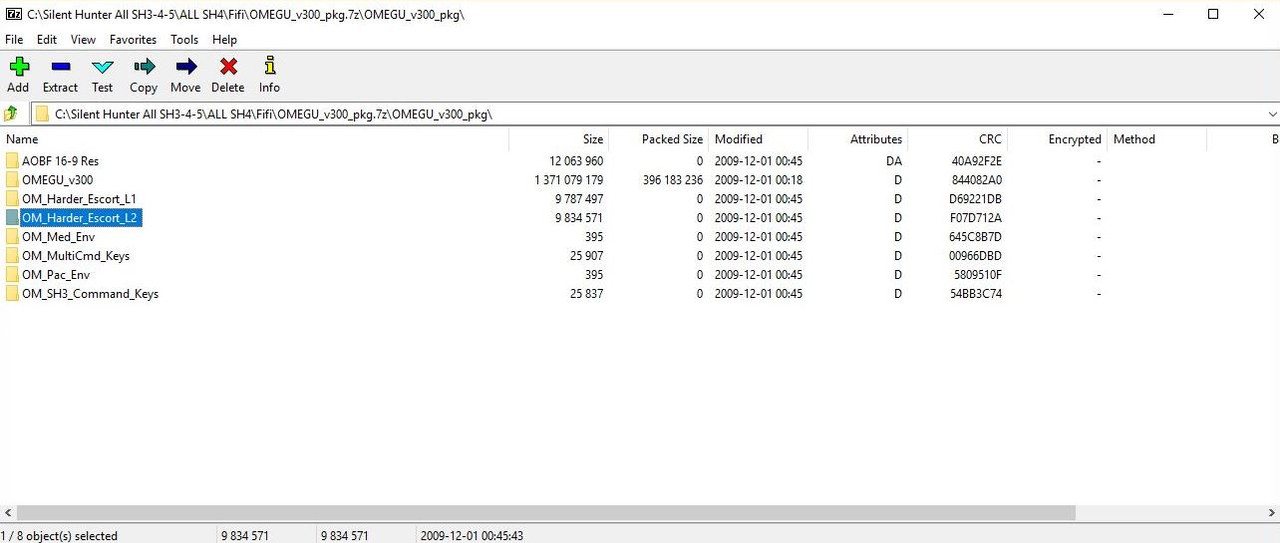
Task: Select the highlighted OM_Harder_Escort_L2 entry
Action: coord(80,218)
